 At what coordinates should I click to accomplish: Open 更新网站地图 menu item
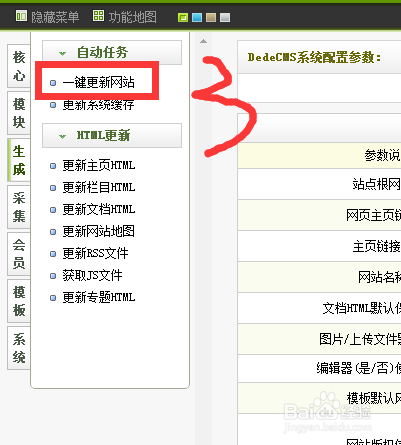98,231
